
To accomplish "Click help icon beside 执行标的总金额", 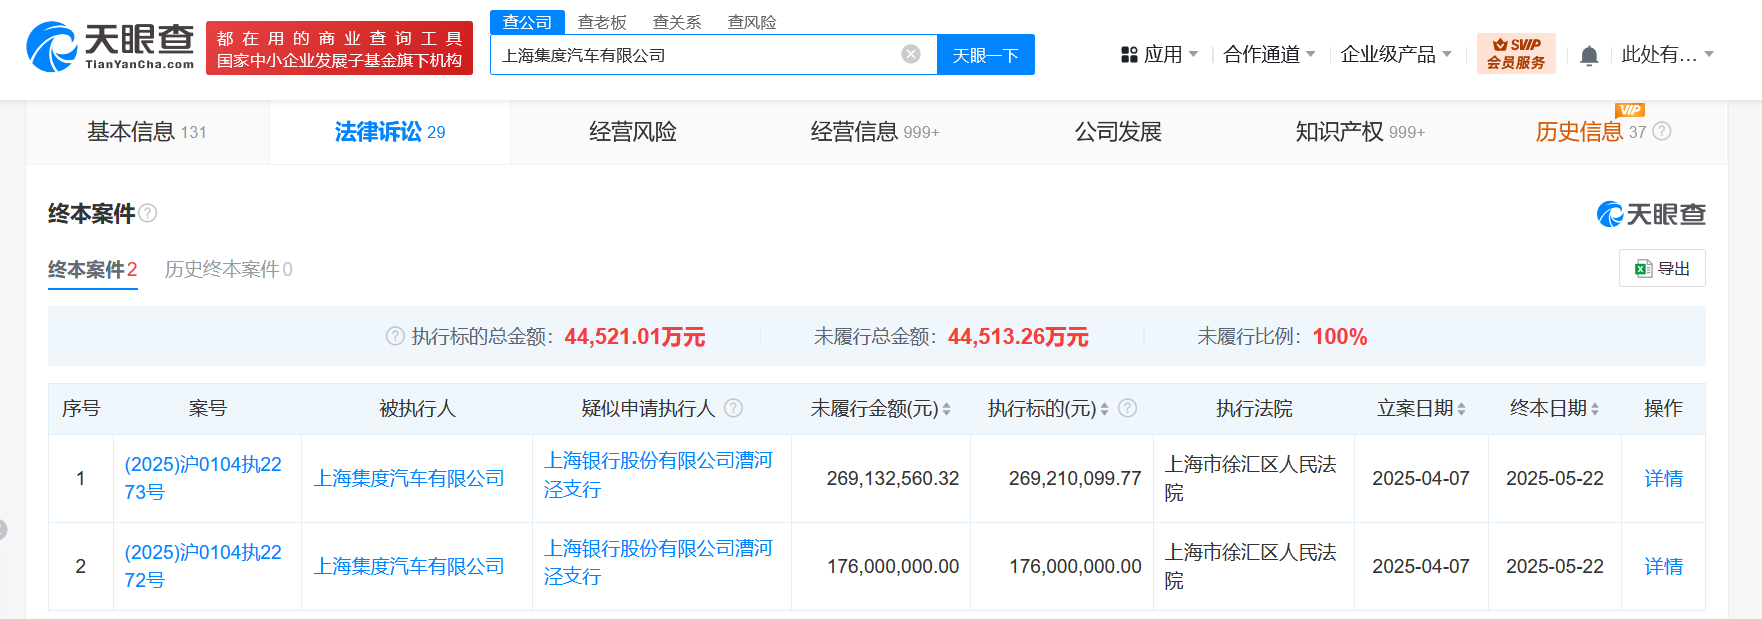I will tap(395, 336).
